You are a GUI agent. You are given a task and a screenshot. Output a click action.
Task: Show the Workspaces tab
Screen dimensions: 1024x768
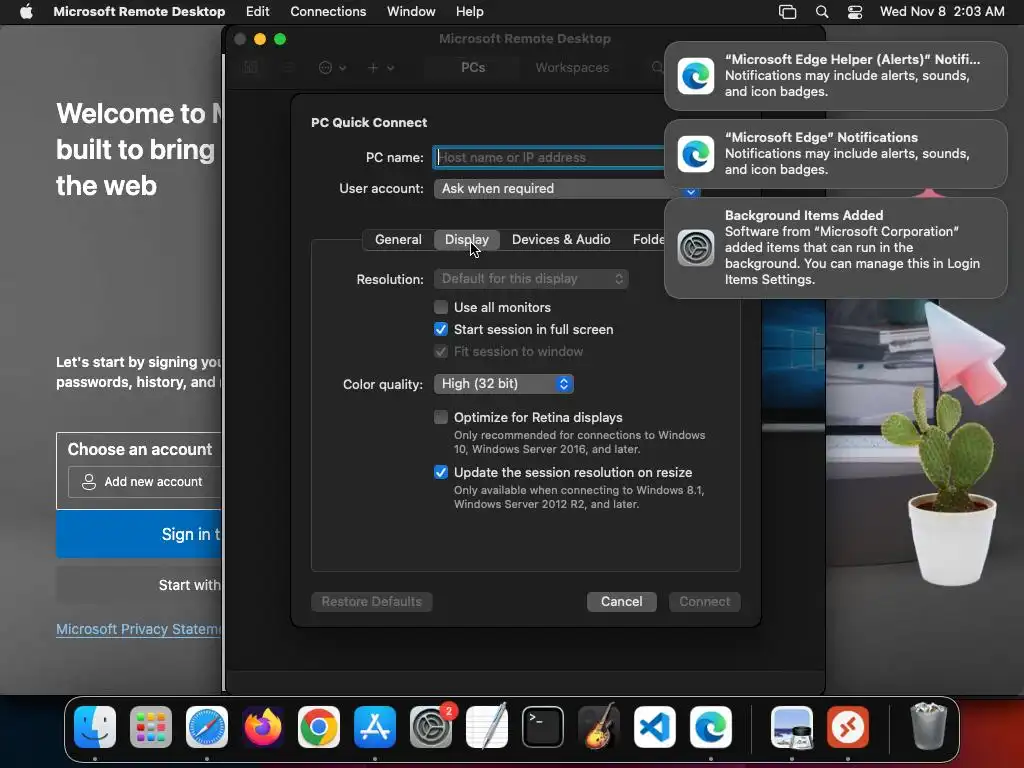(x=572, y=67)
